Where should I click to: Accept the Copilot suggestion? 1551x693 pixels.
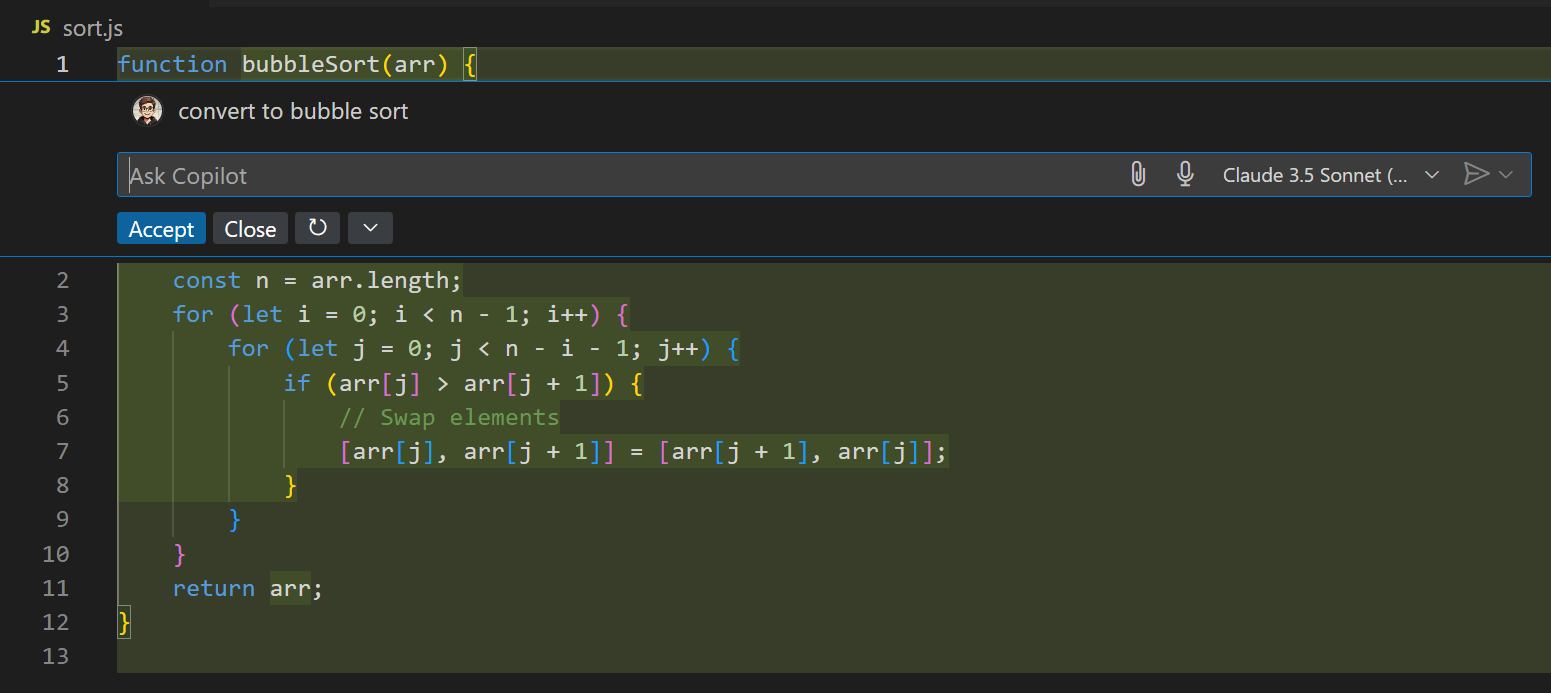(x=161, y=229)
